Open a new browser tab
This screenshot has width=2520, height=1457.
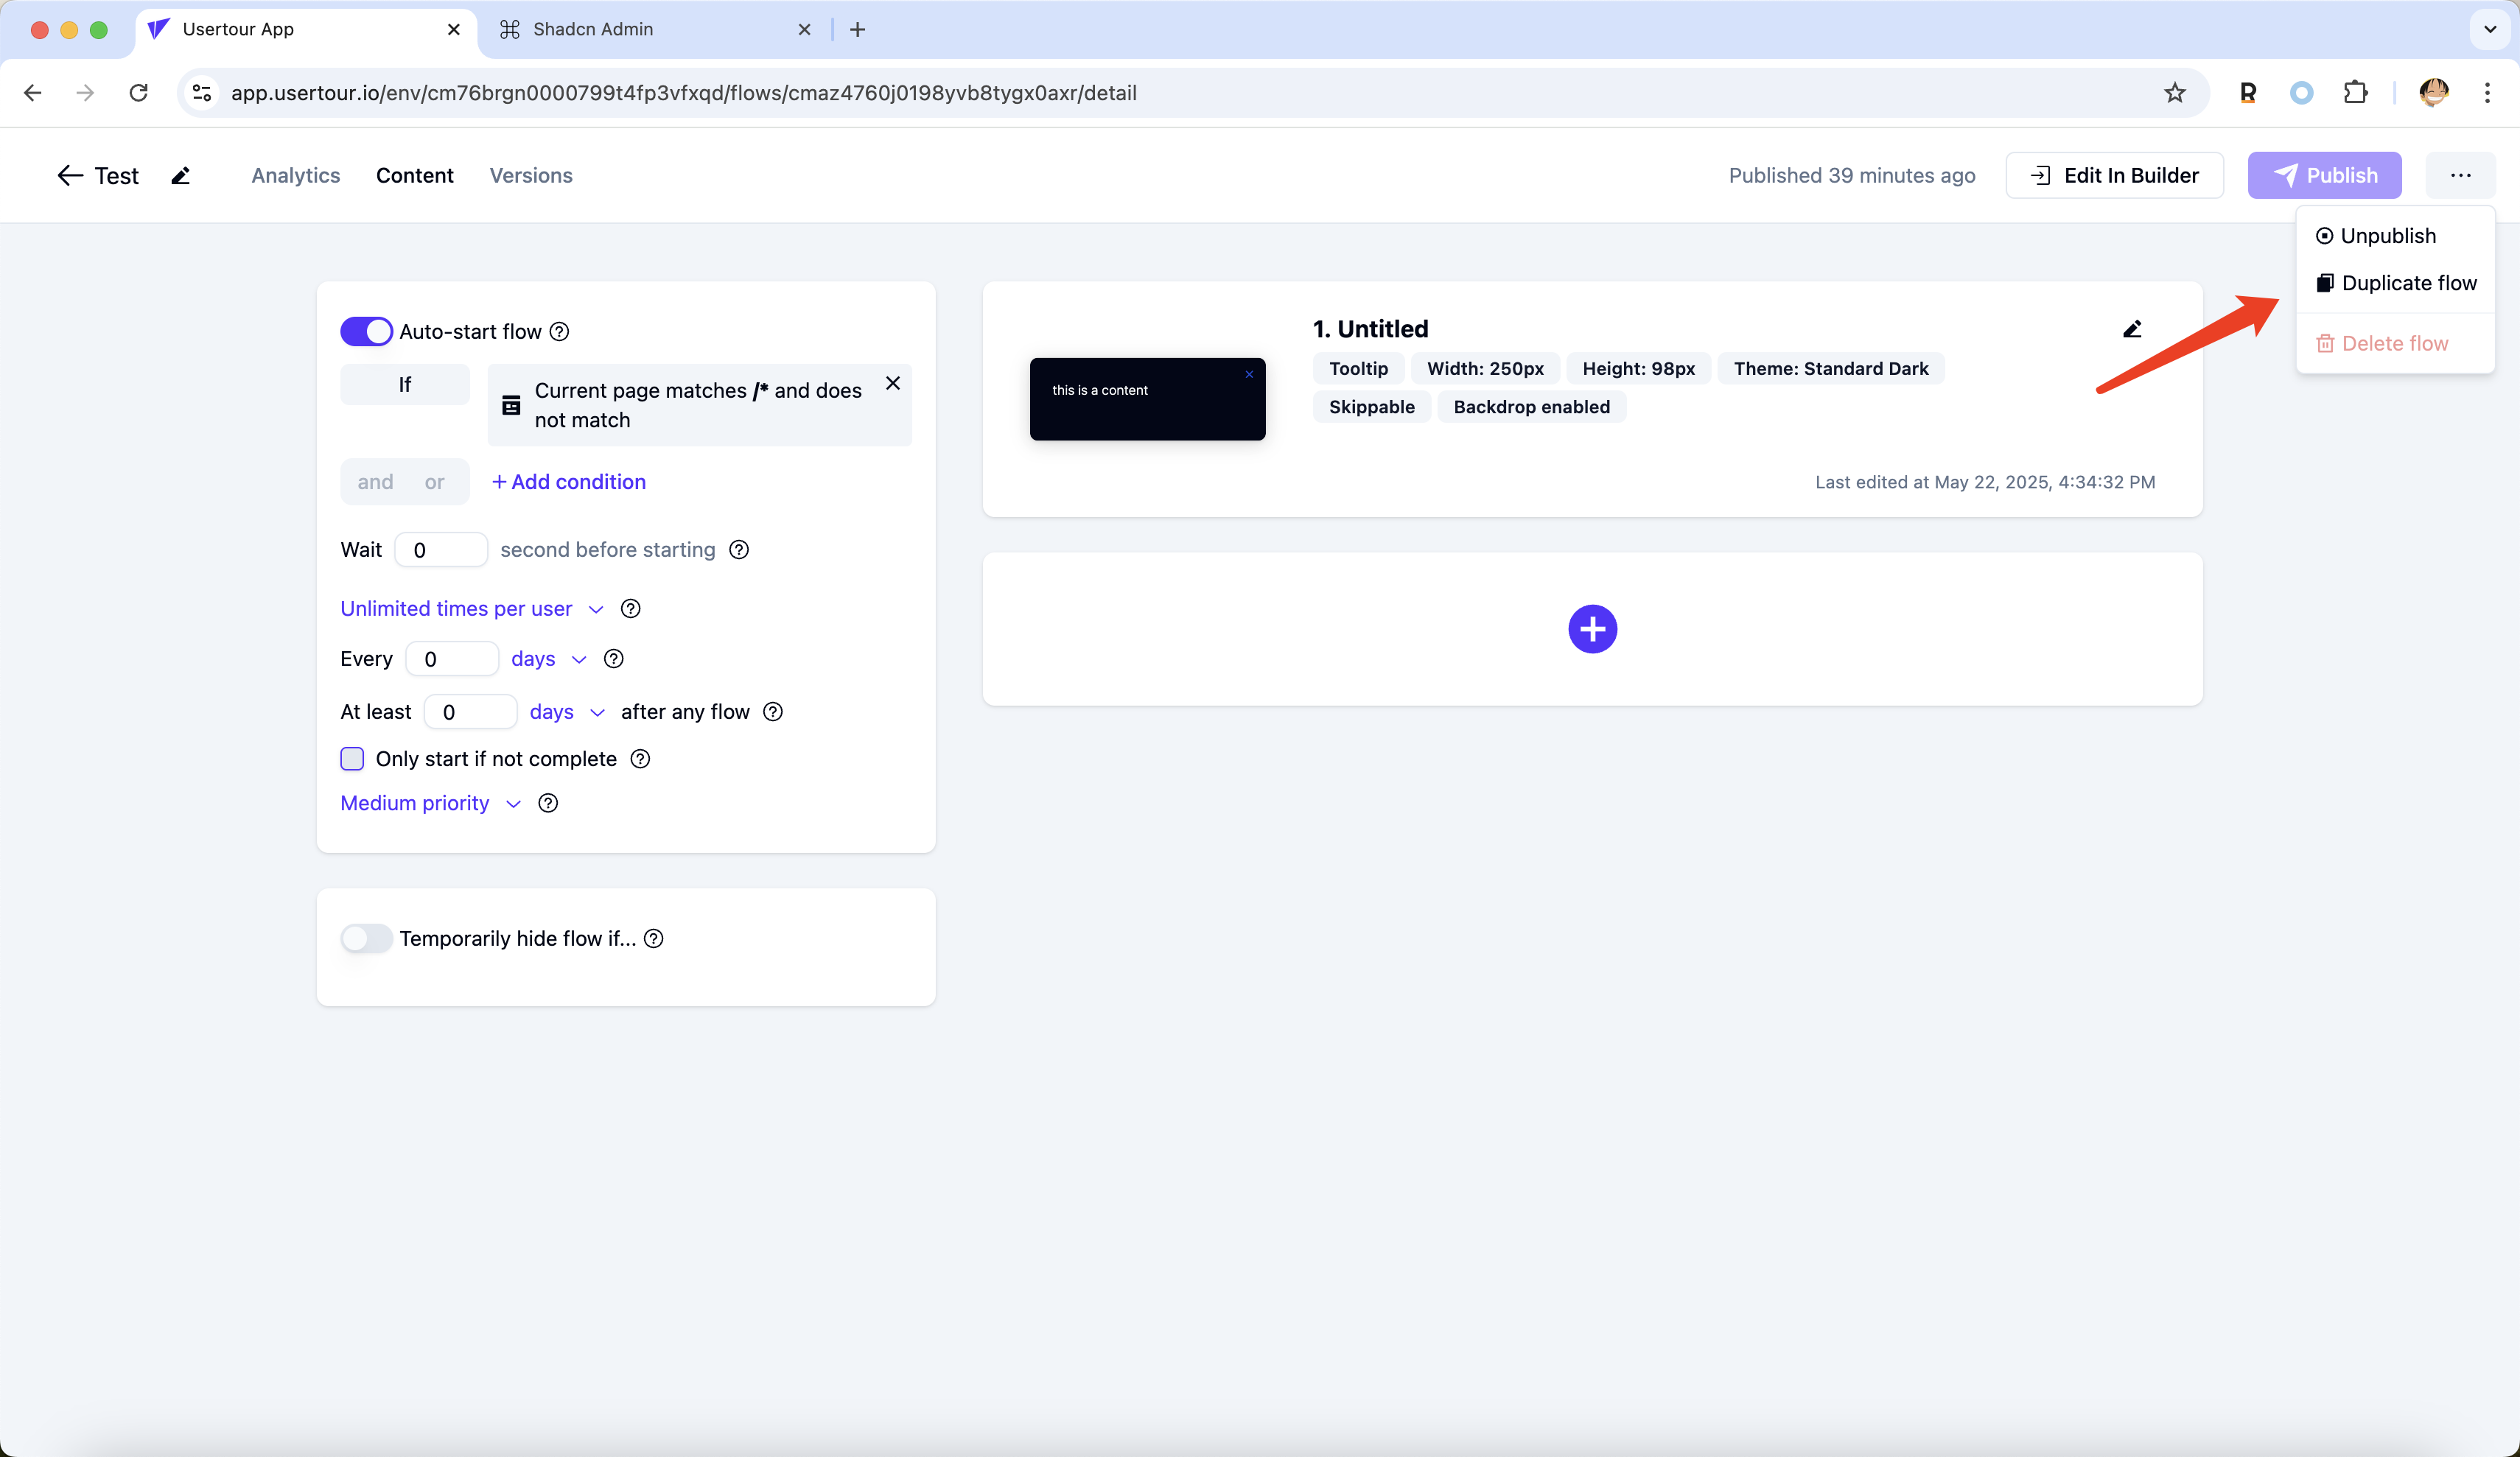click(857, 30)
